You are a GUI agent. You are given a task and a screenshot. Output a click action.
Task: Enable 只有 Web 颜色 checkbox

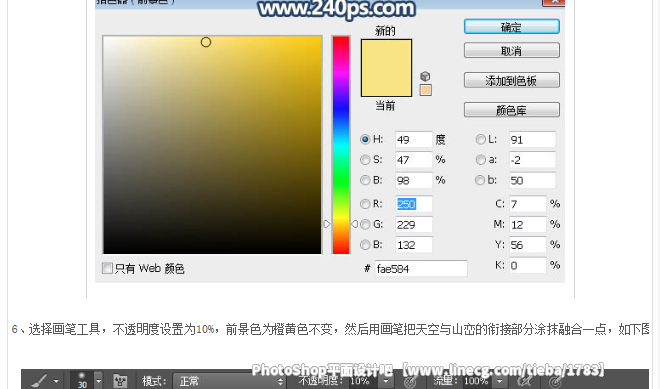tap(107, 268)
